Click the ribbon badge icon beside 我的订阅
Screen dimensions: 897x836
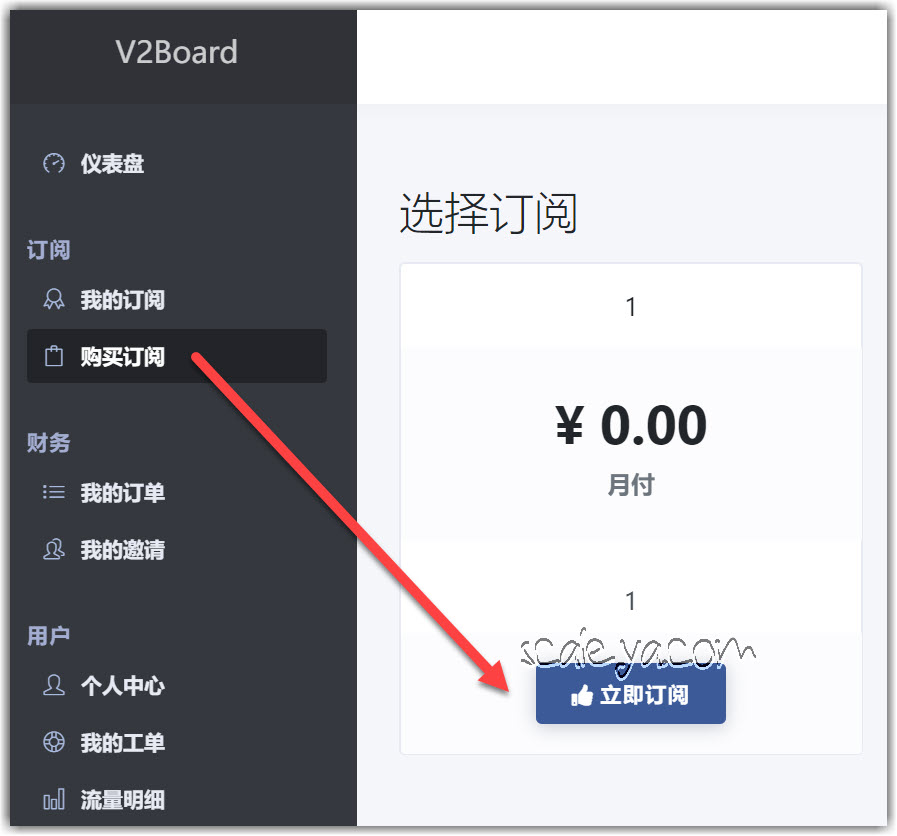(x=54, y=299)
